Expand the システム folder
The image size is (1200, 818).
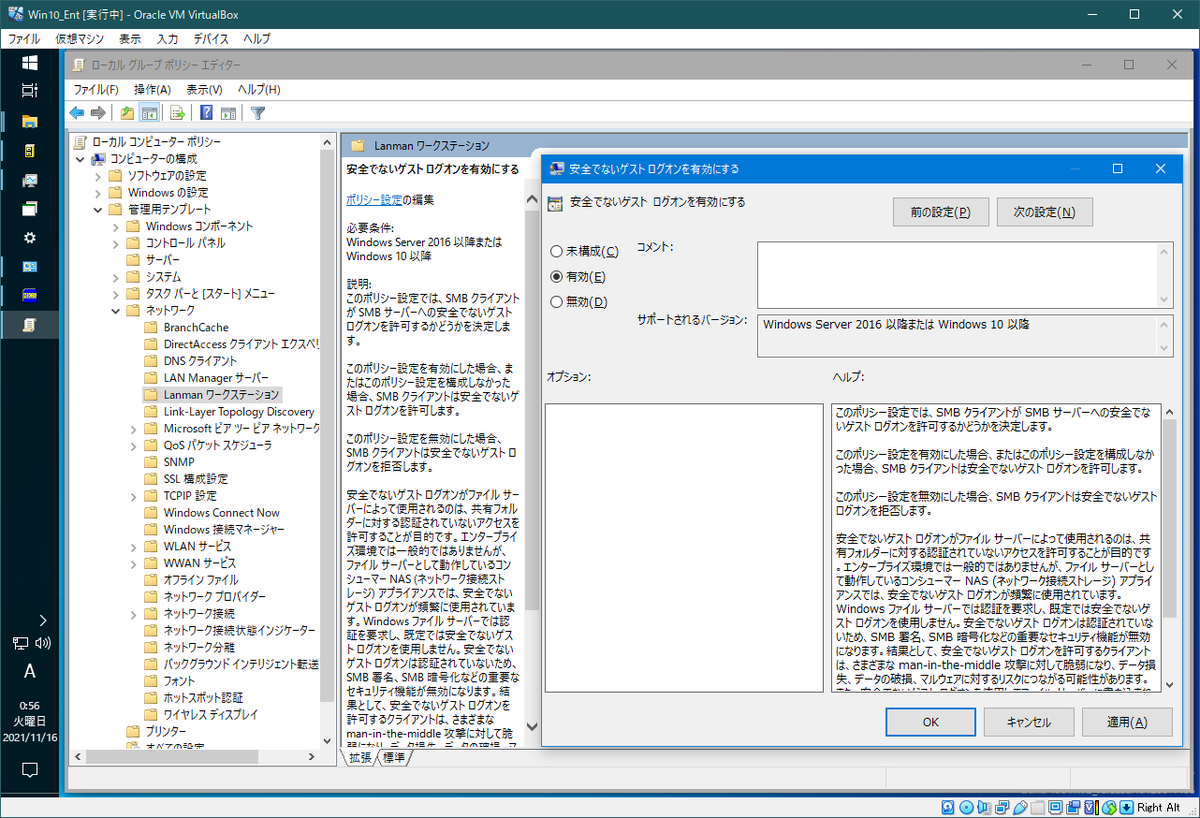[x=117, y=277]
